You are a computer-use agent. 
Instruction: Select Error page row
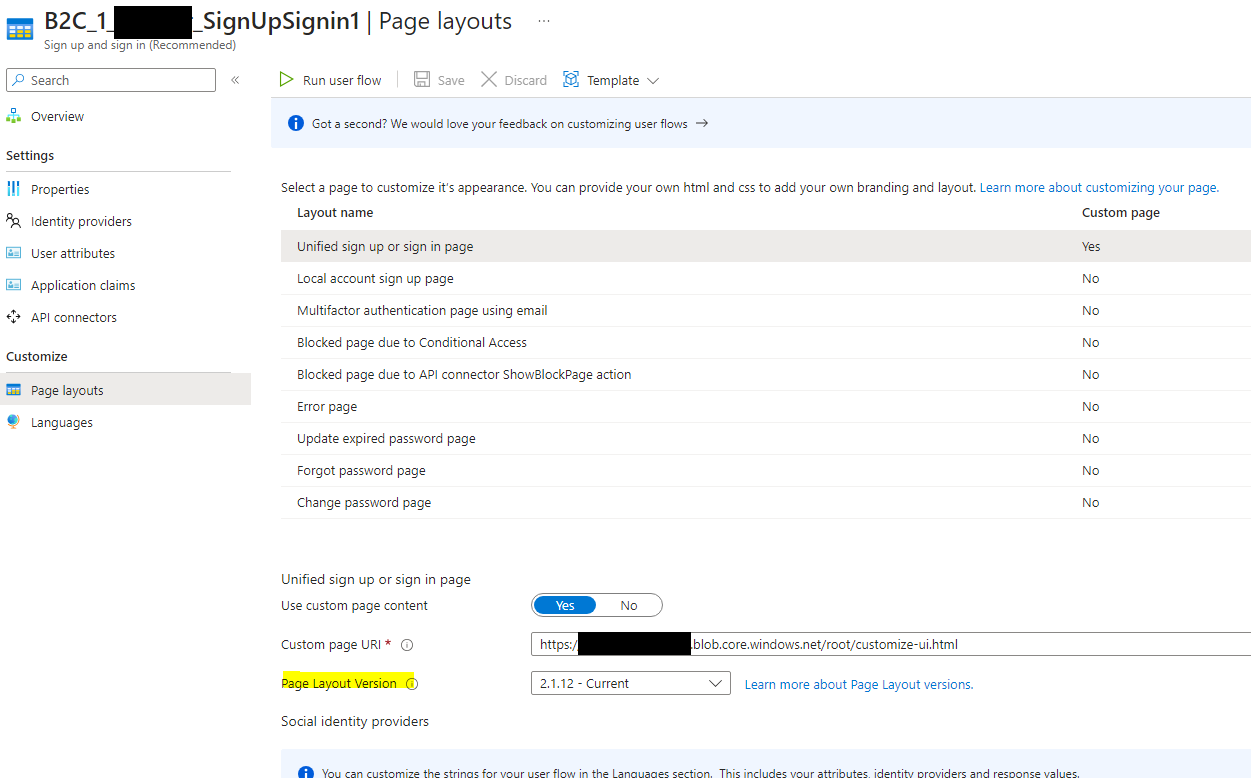[765, 406]
